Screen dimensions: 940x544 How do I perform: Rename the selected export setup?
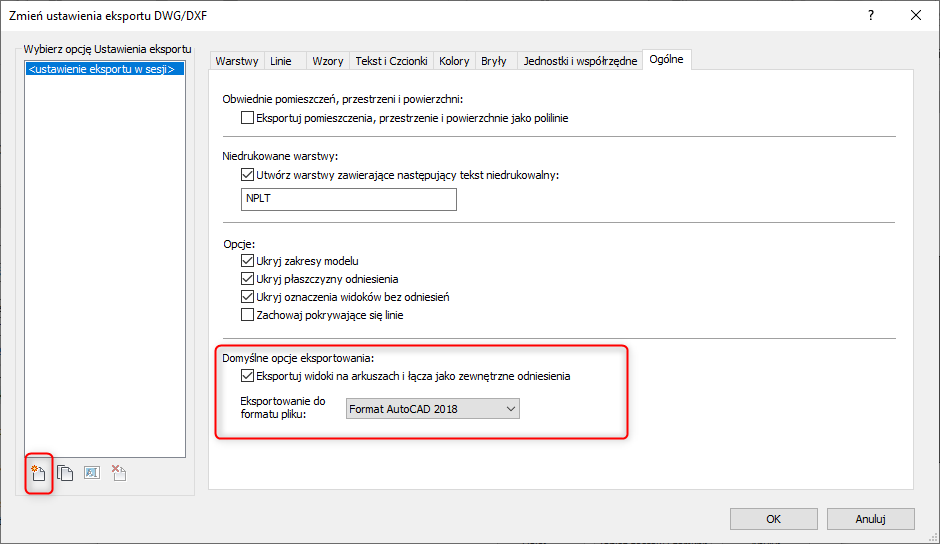click(92, 474)
